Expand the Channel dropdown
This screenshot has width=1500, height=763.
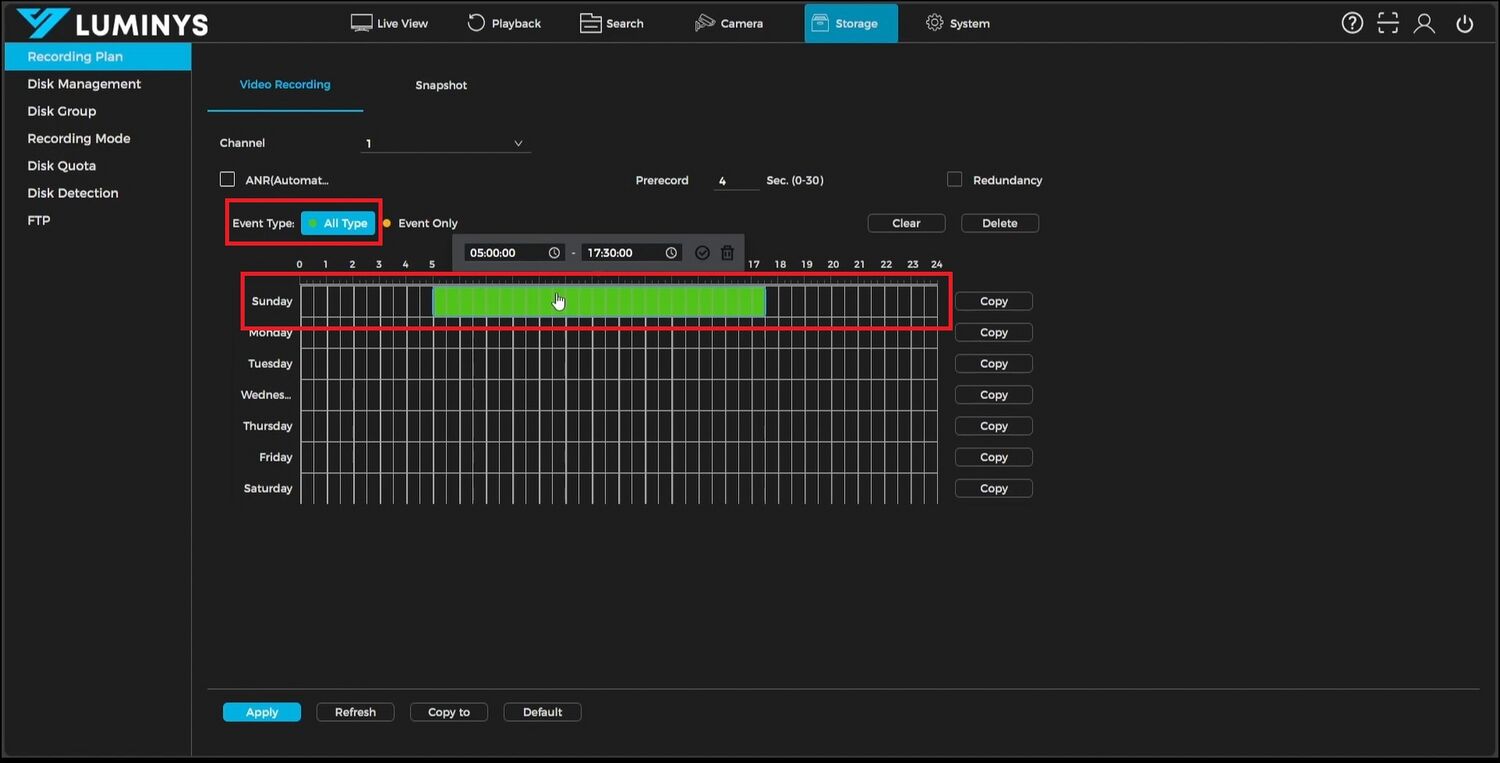pos(445,144)
